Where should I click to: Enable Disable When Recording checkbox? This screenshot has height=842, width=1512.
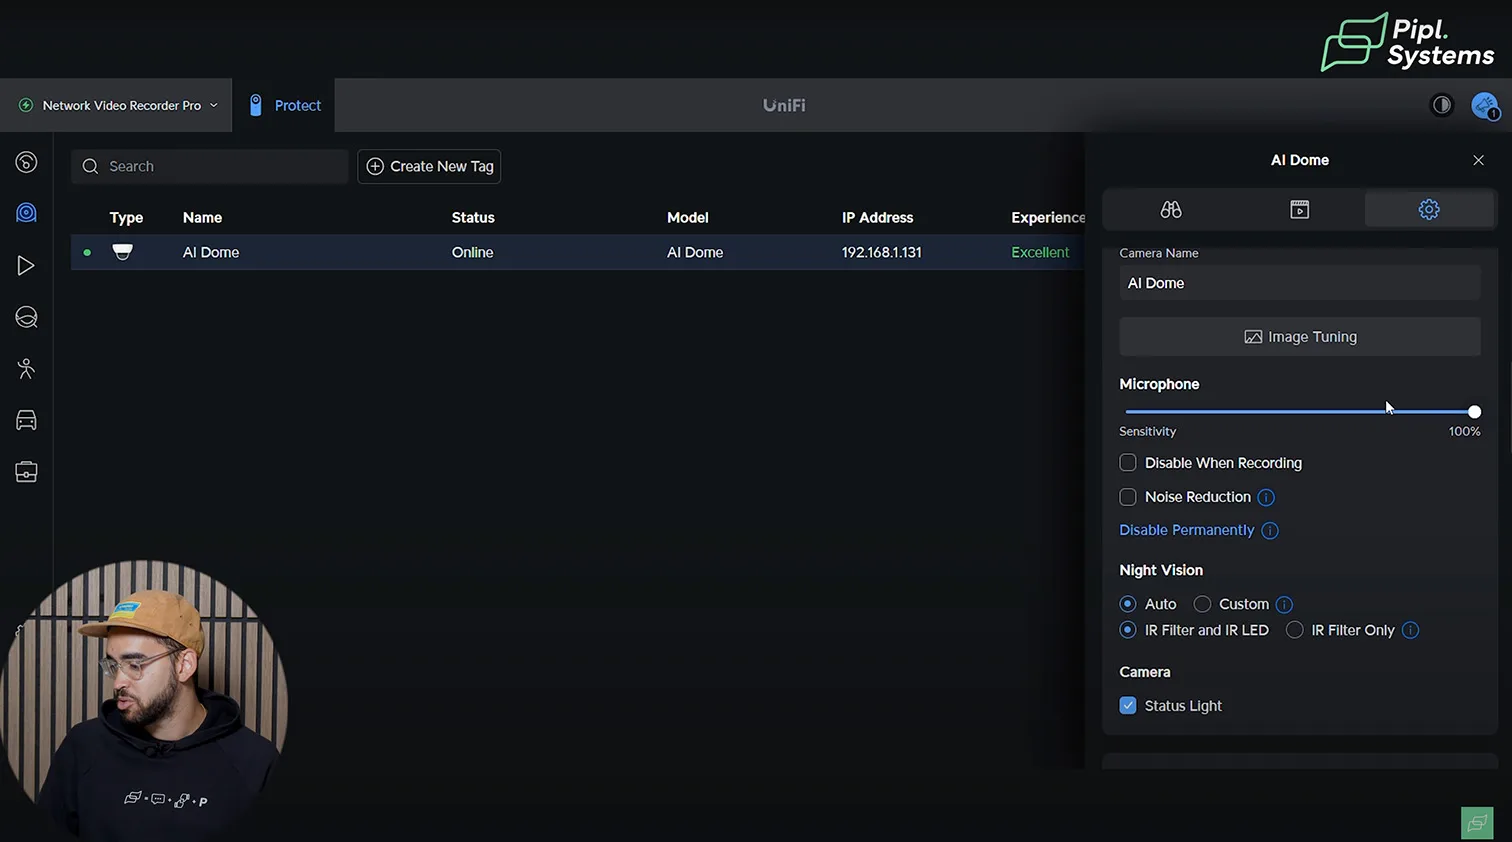tap(1128, 463)
